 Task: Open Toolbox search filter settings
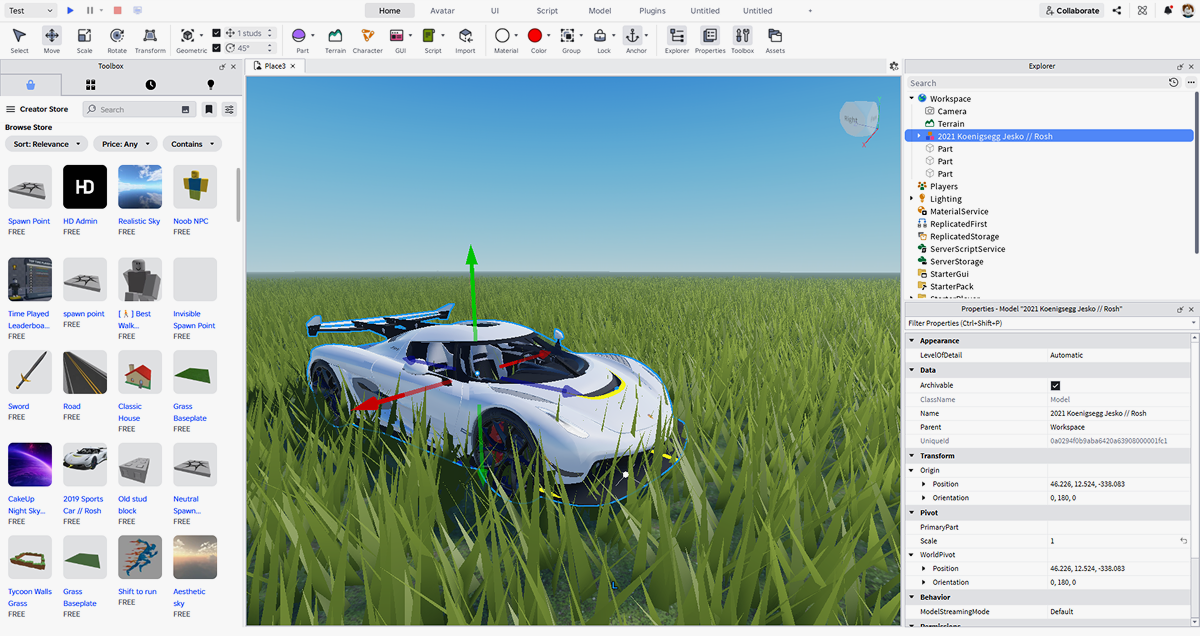(229, 109)
